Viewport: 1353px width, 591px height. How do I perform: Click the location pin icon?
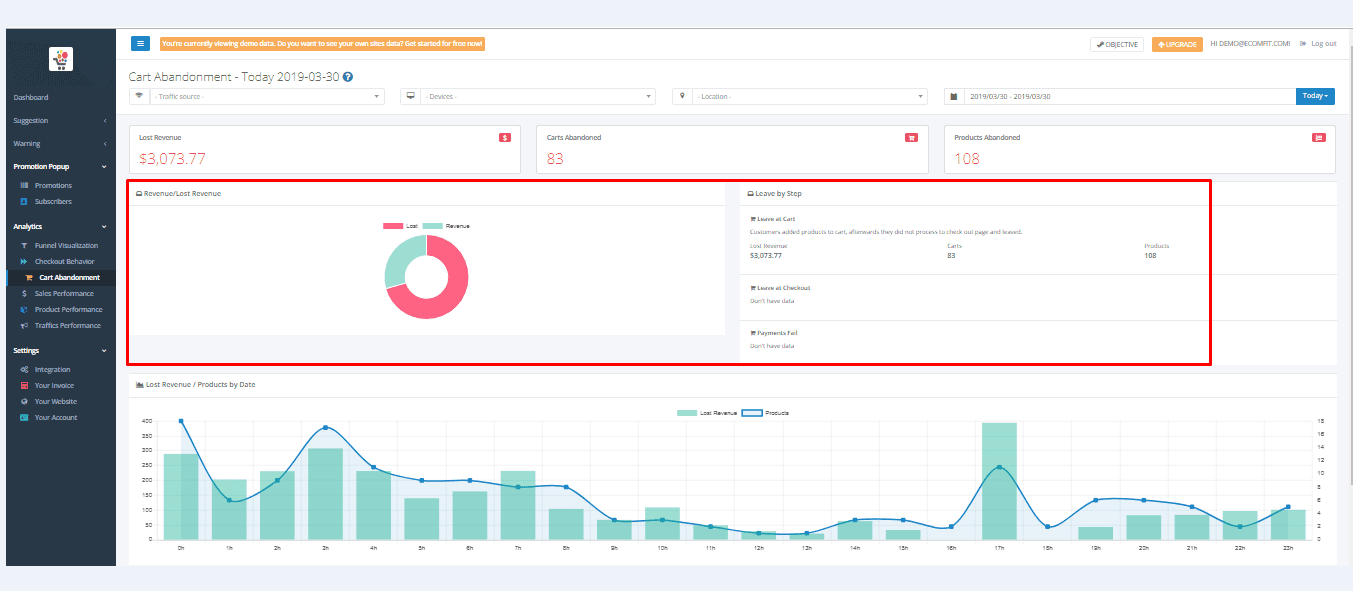tap(682, 96)
